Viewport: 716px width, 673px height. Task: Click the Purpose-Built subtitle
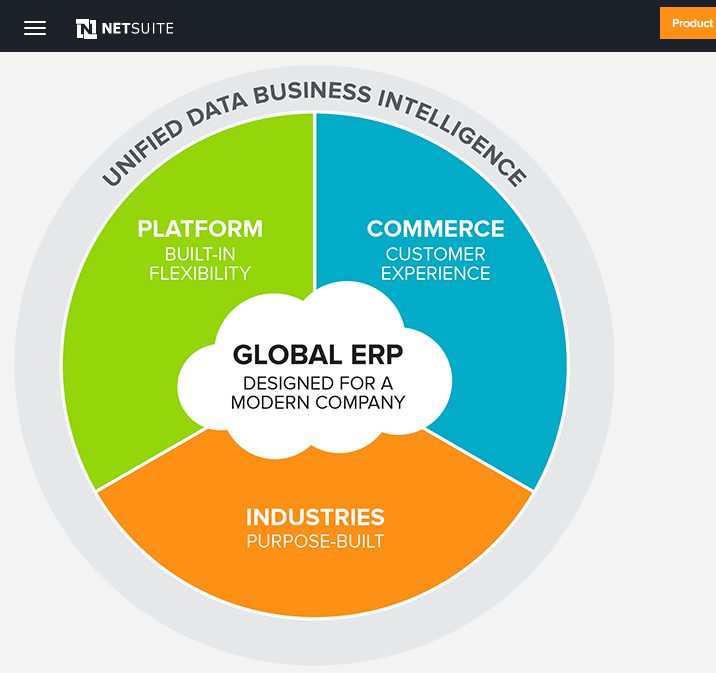point(315,542)
